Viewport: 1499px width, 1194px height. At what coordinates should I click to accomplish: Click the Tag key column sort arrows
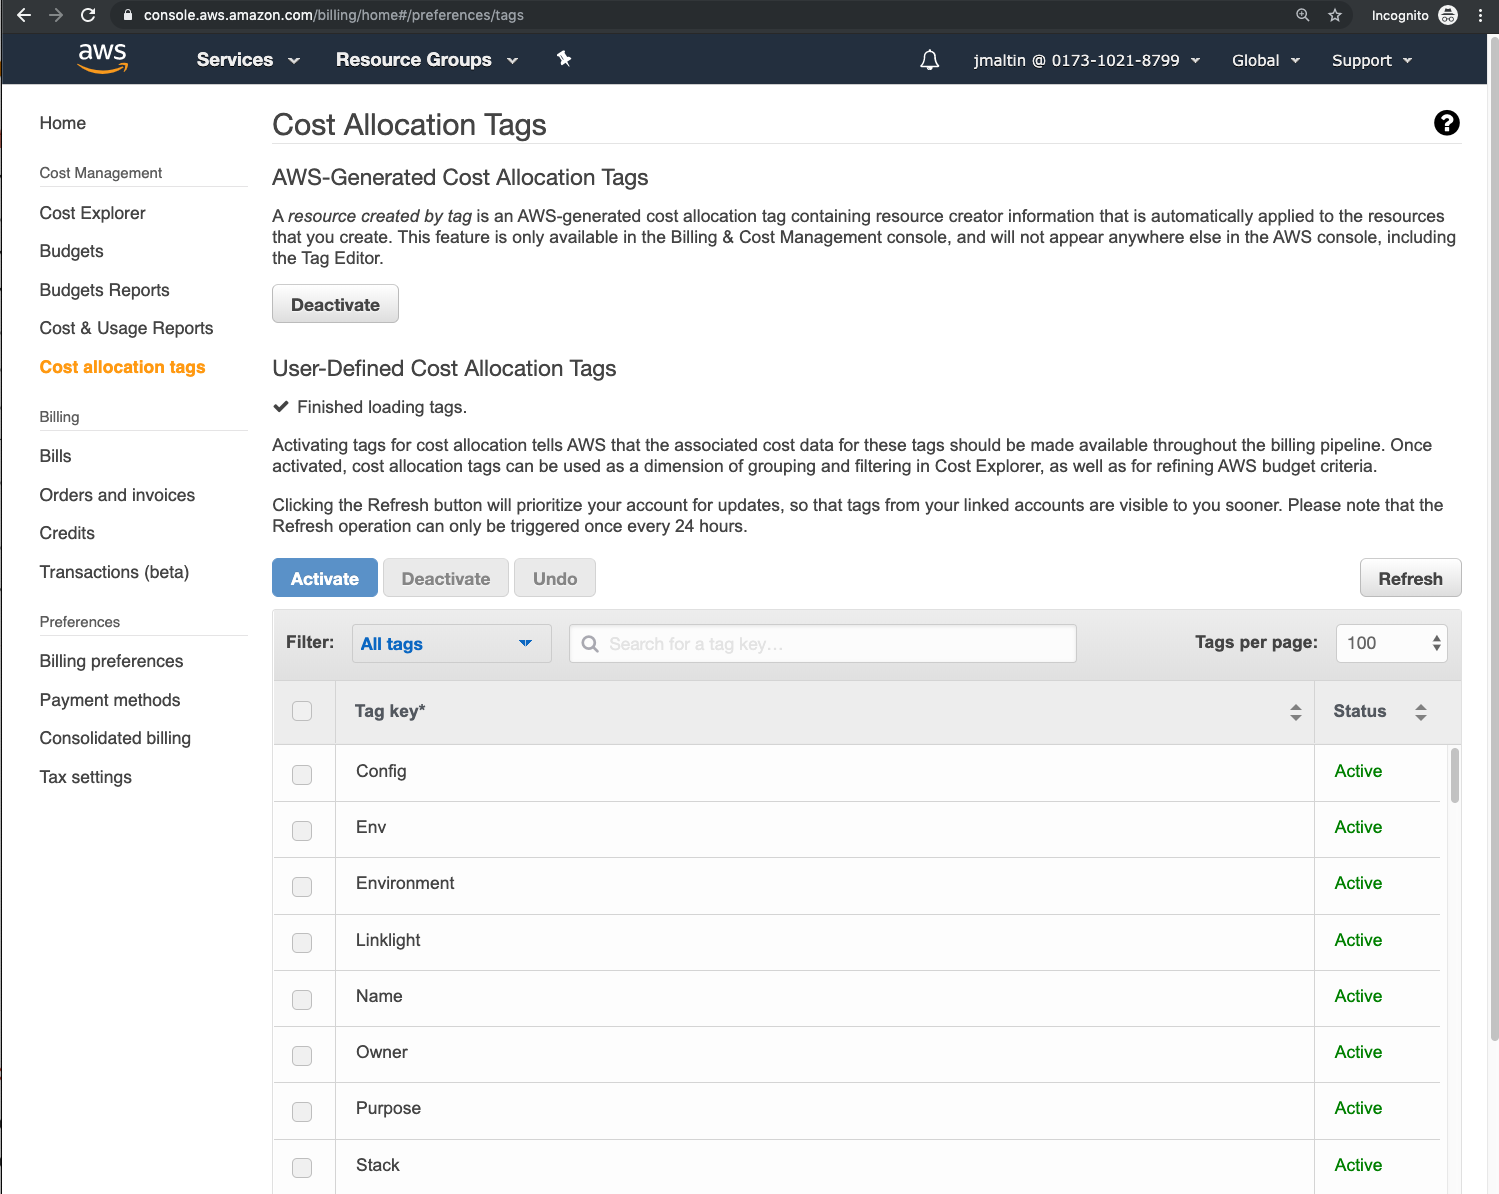click(1296, 712)
